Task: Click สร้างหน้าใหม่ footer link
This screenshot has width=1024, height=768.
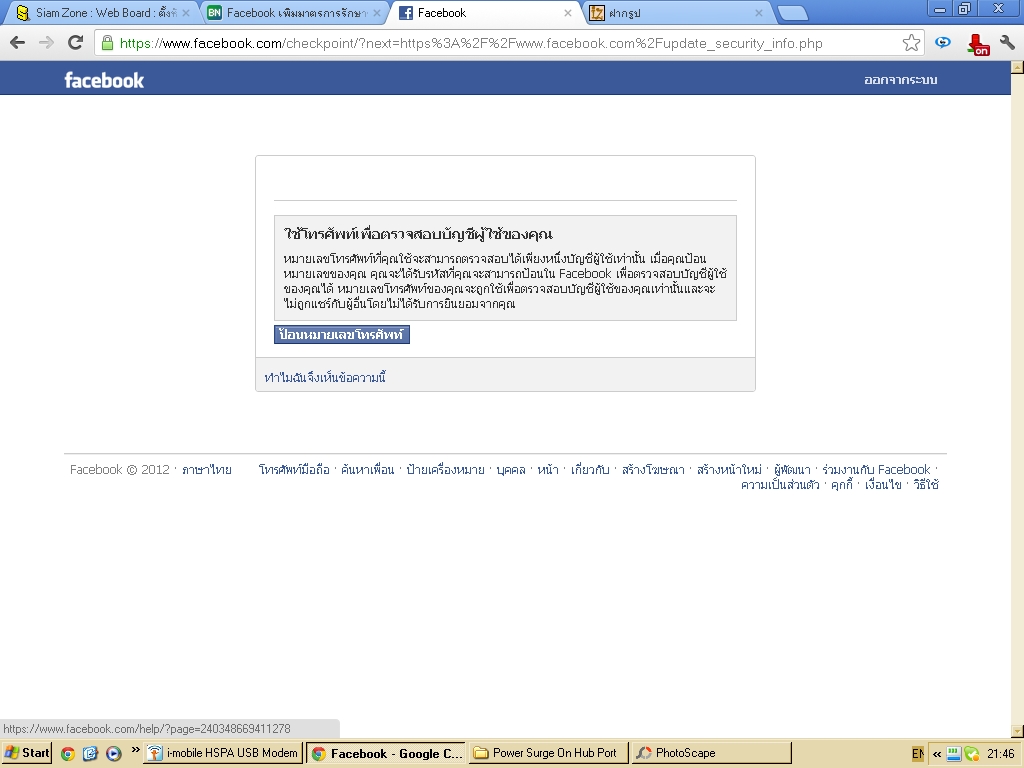Action: [729, 470]
